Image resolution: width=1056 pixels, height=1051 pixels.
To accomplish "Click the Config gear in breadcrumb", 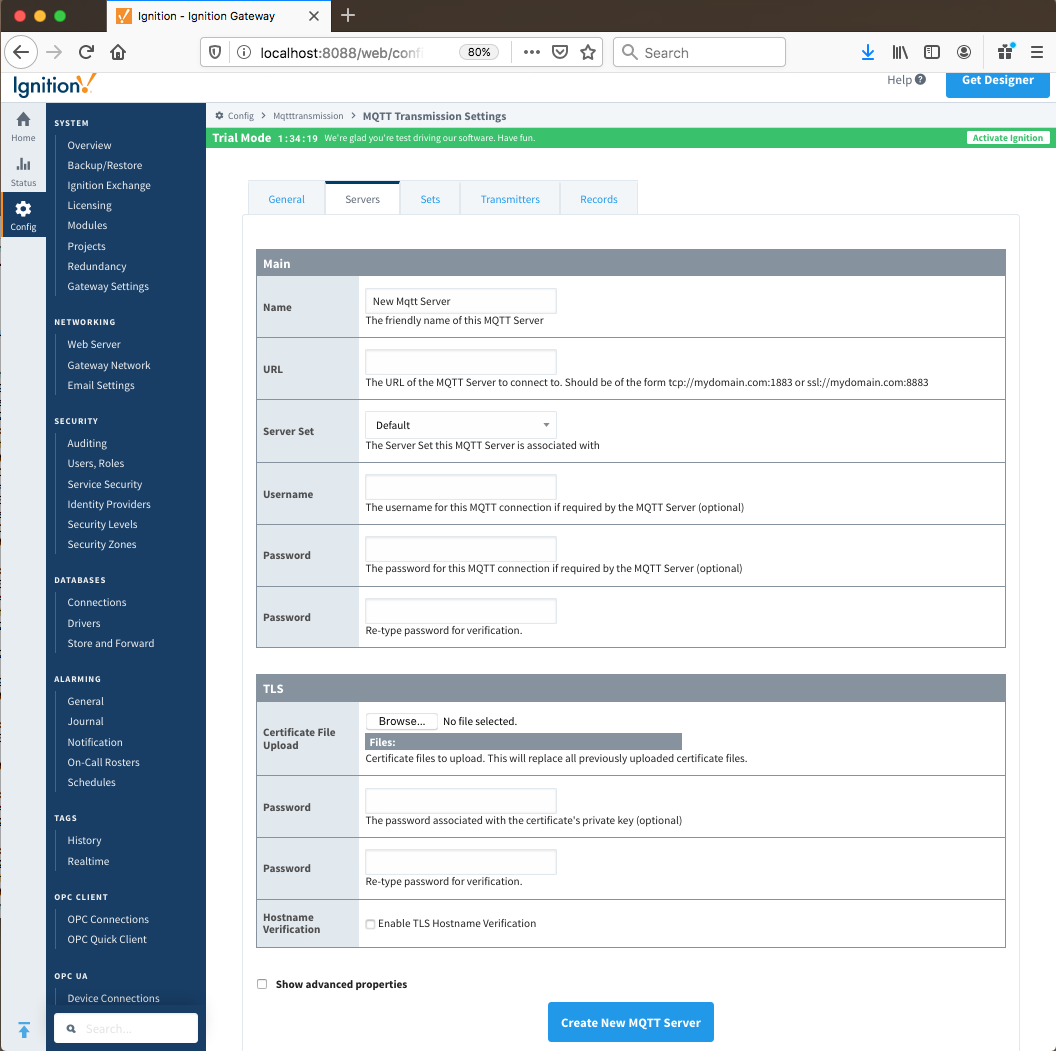I will pos(219,116).
